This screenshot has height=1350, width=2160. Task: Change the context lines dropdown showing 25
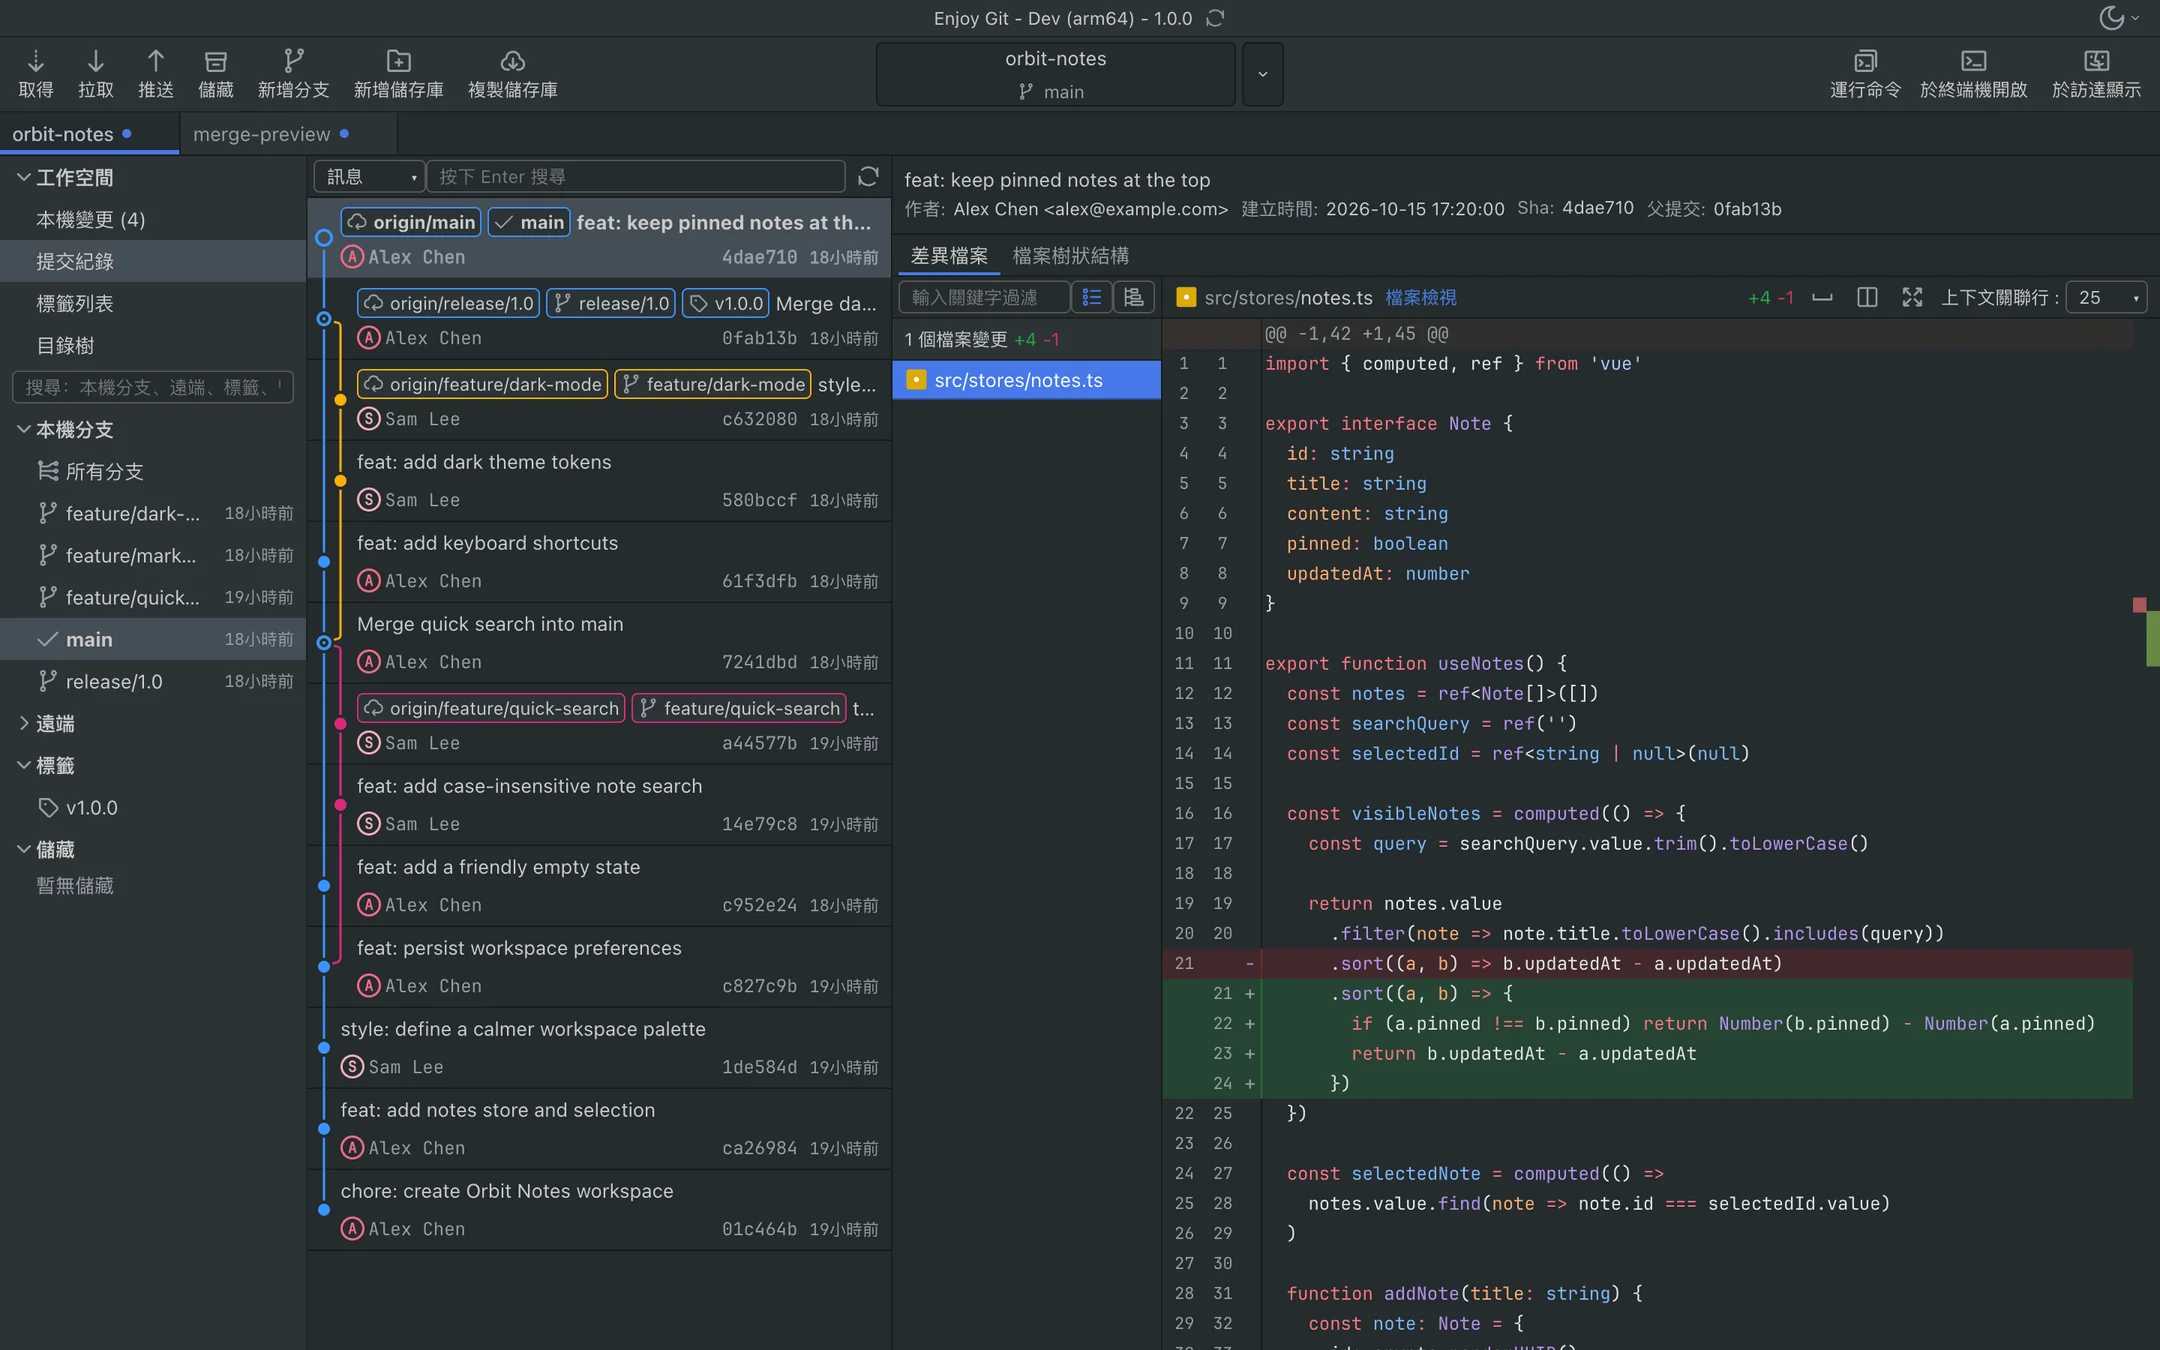coord(2107,297)
